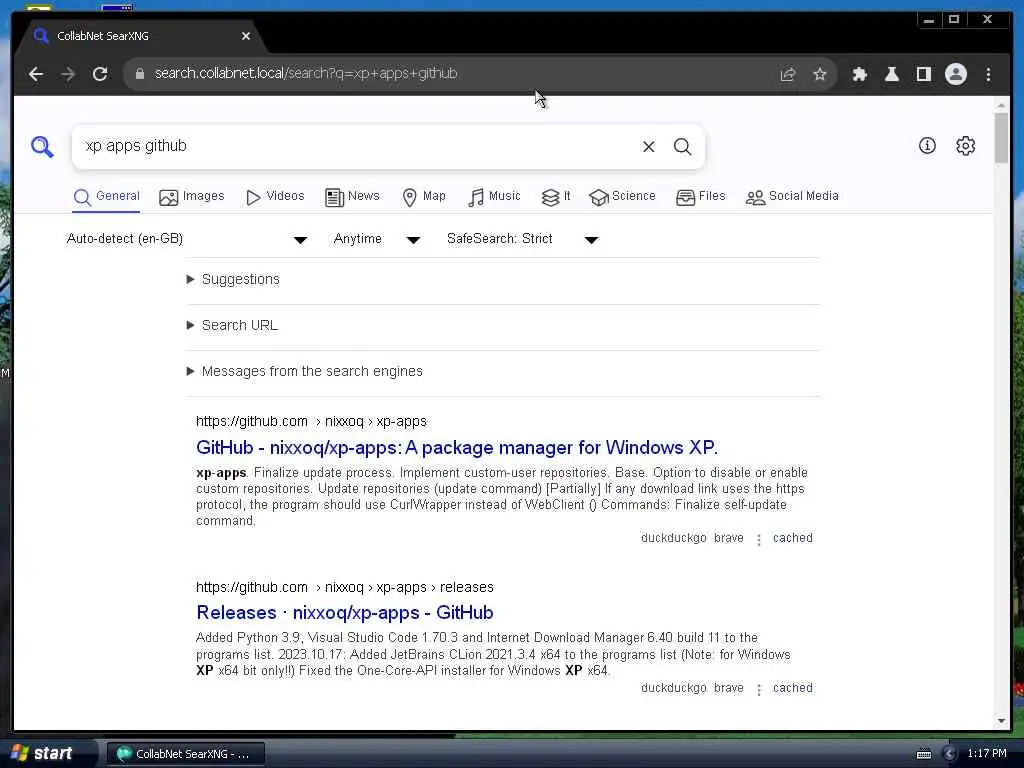Switch to the Music tab
1024x768 pixels.
(494, 197)
